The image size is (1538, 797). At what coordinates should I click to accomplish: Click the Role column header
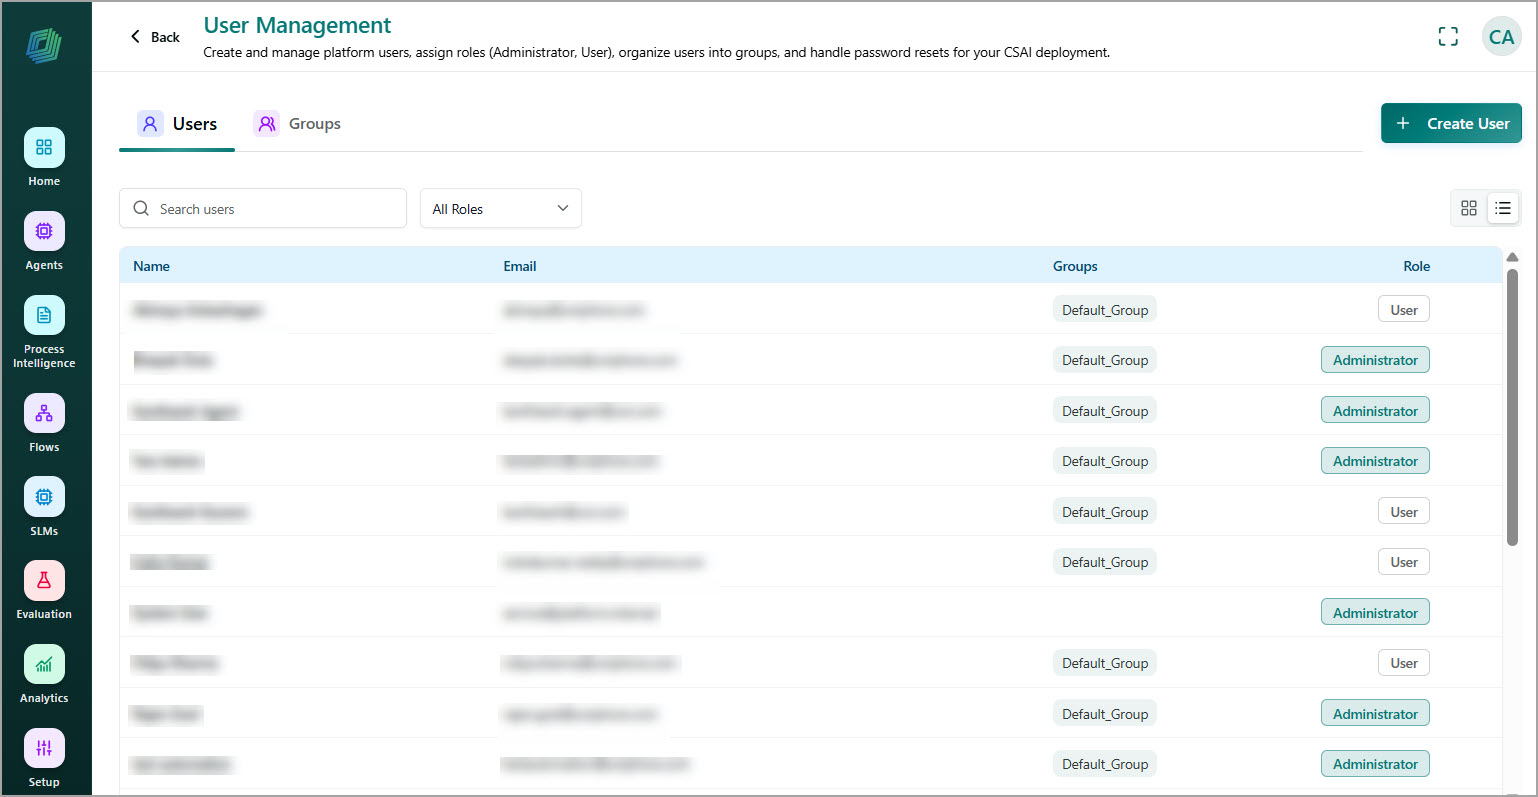[1416, 266]
